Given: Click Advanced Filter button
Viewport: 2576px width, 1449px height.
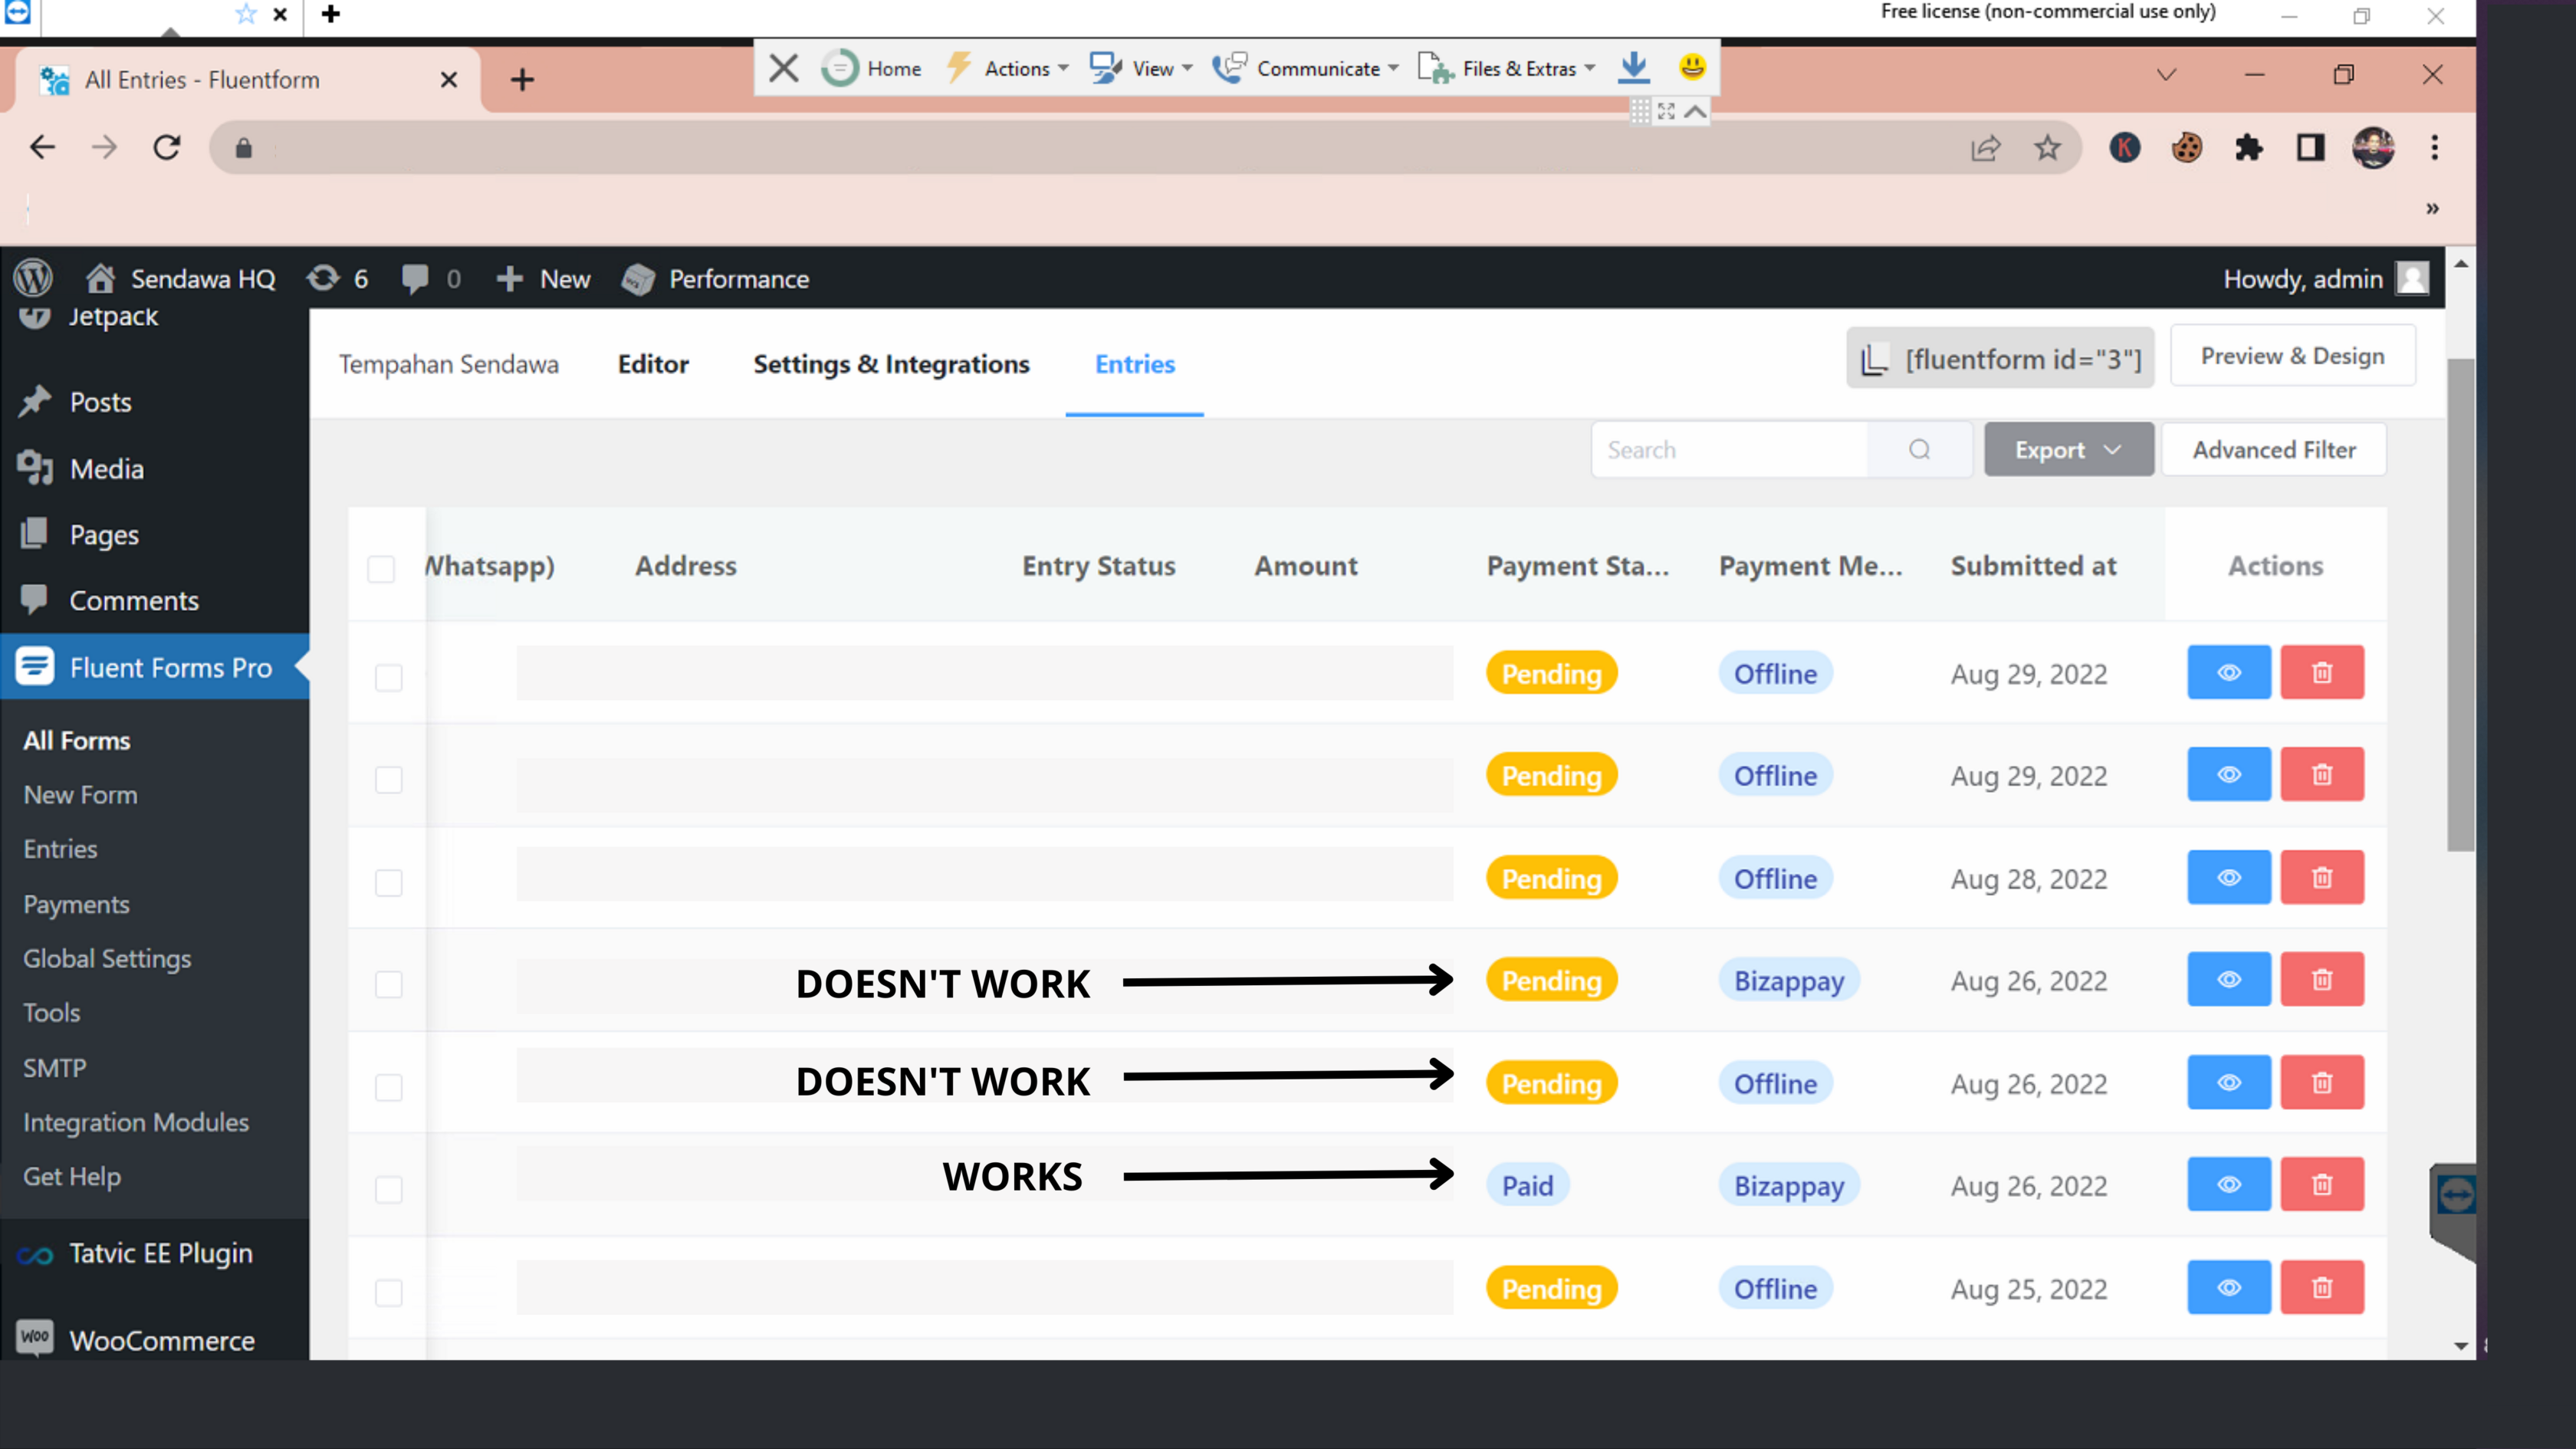Looking at the screenshot, I should [2274, 450].
